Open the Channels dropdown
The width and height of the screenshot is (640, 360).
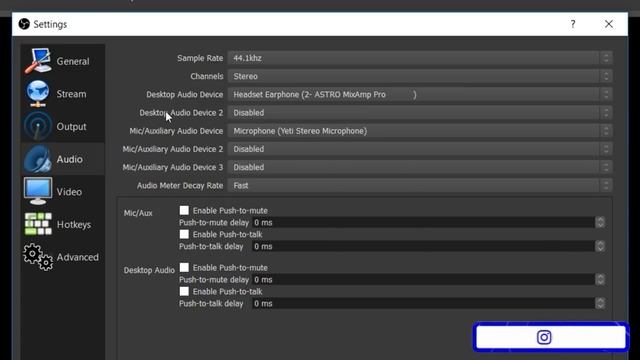[420, 76]
